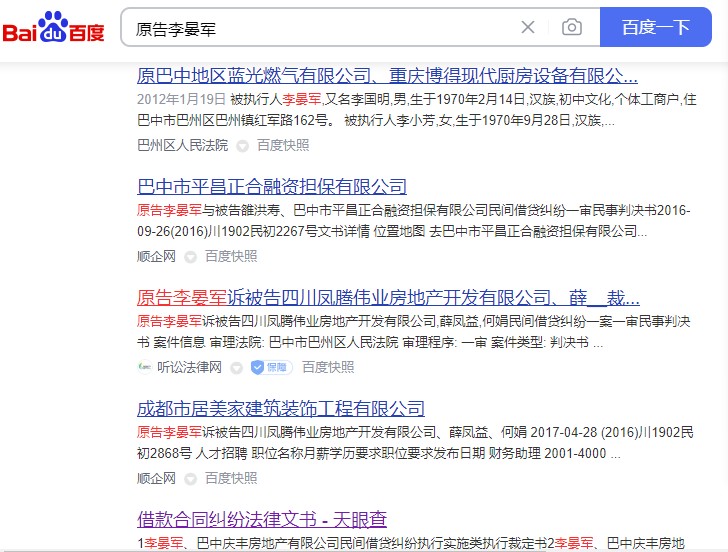
Task: Click the 保障 shield badge
Action: click(271, 367)
